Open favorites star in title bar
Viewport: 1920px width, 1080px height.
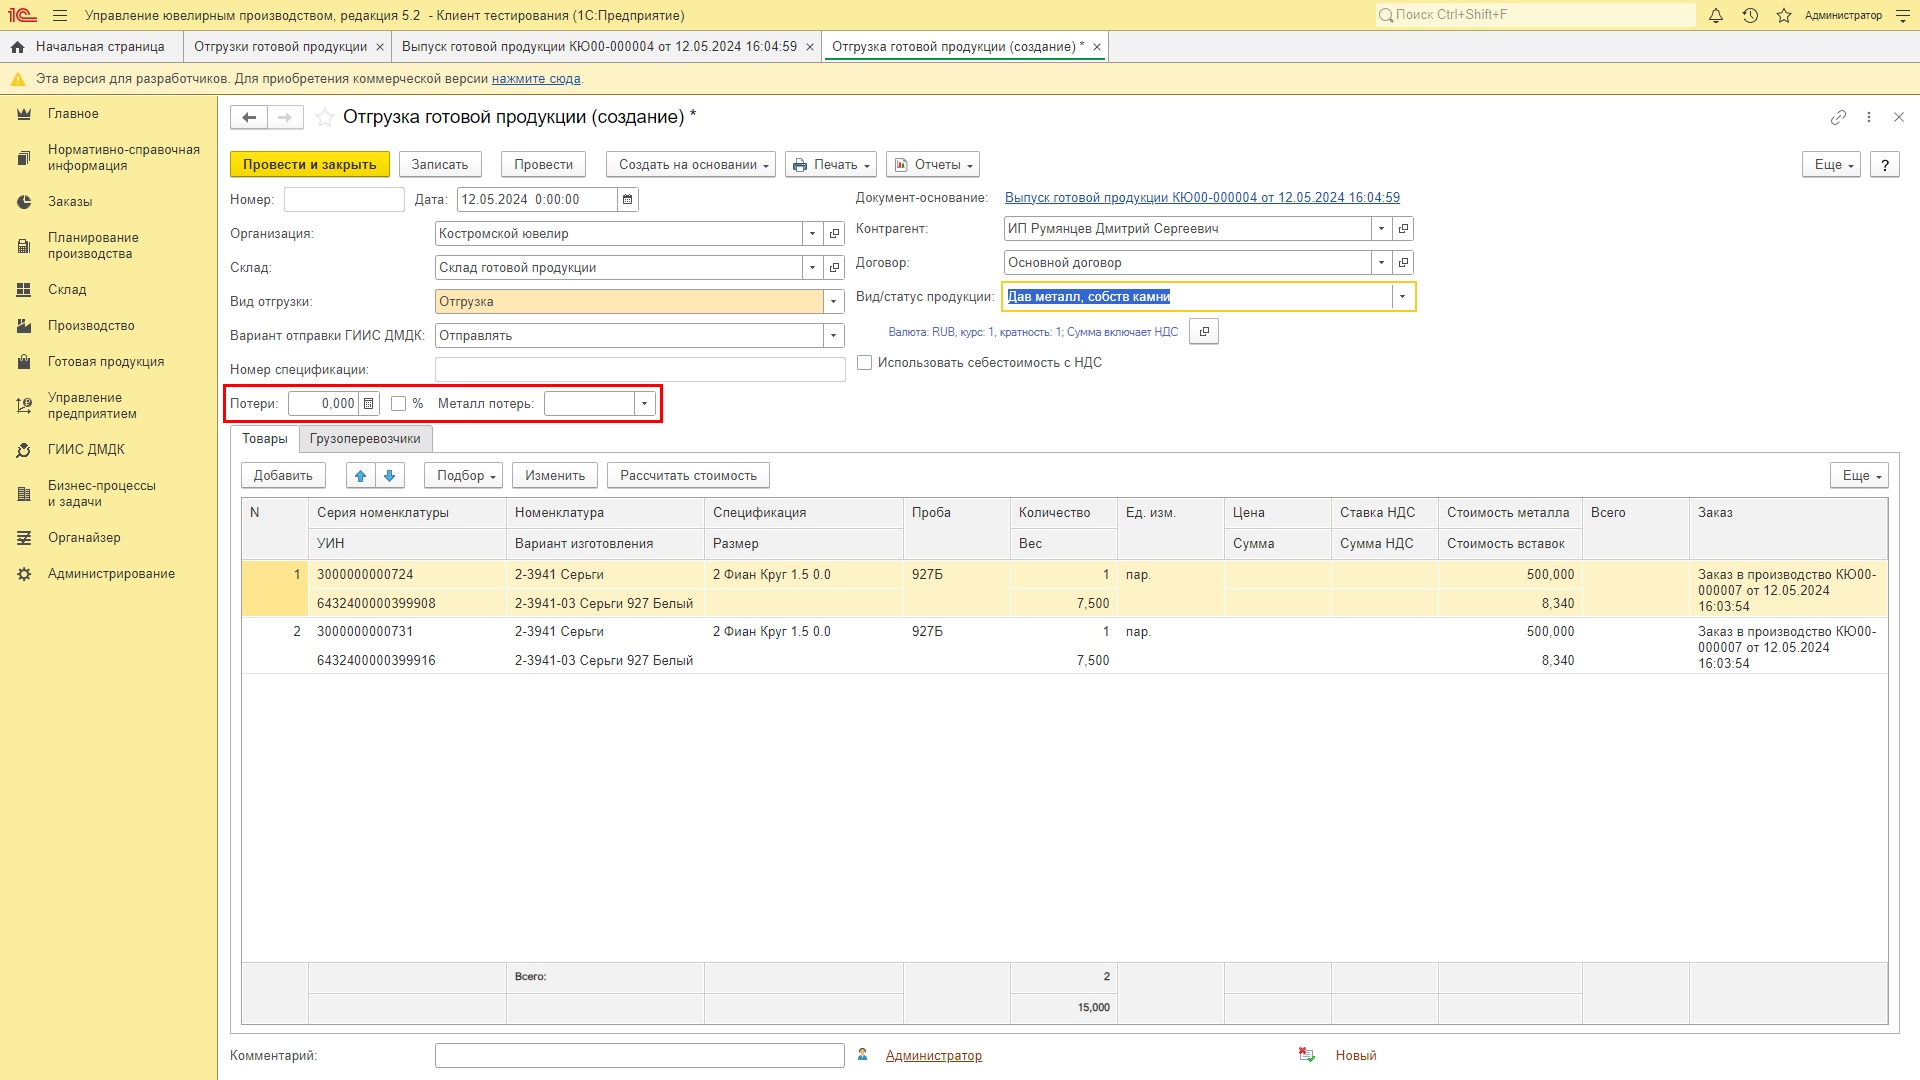coord(1784,15)
